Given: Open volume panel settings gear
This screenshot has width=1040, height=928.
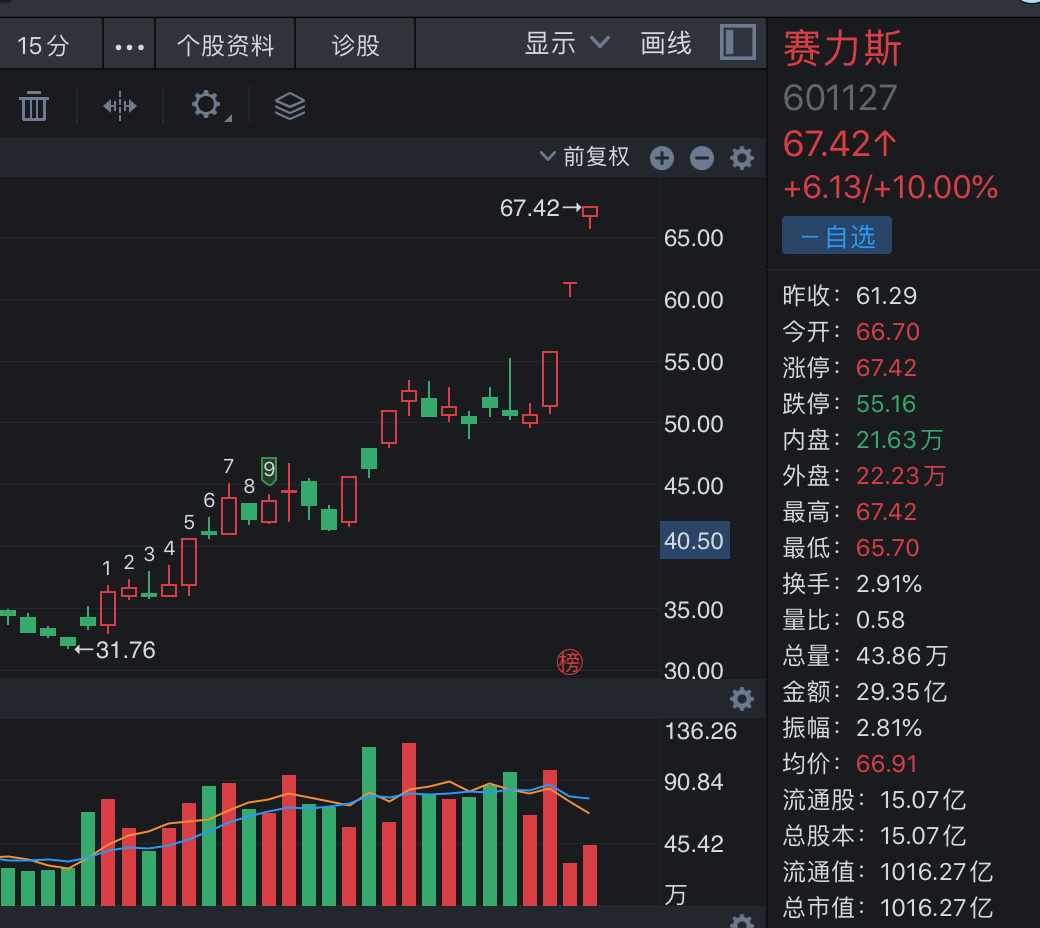Looking at the screenshot, I should point(742,698).
